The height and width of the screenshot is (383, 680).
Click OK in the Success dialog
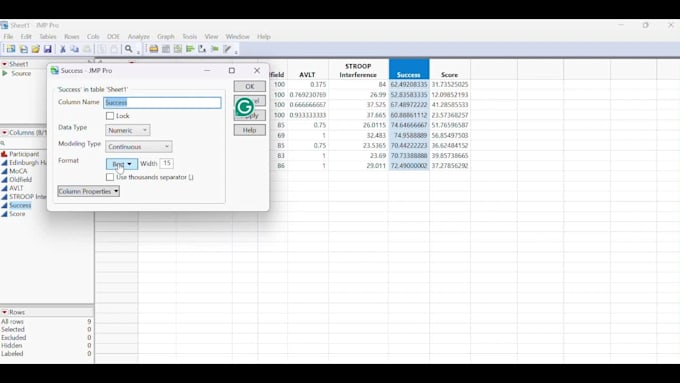pos(250,86)
